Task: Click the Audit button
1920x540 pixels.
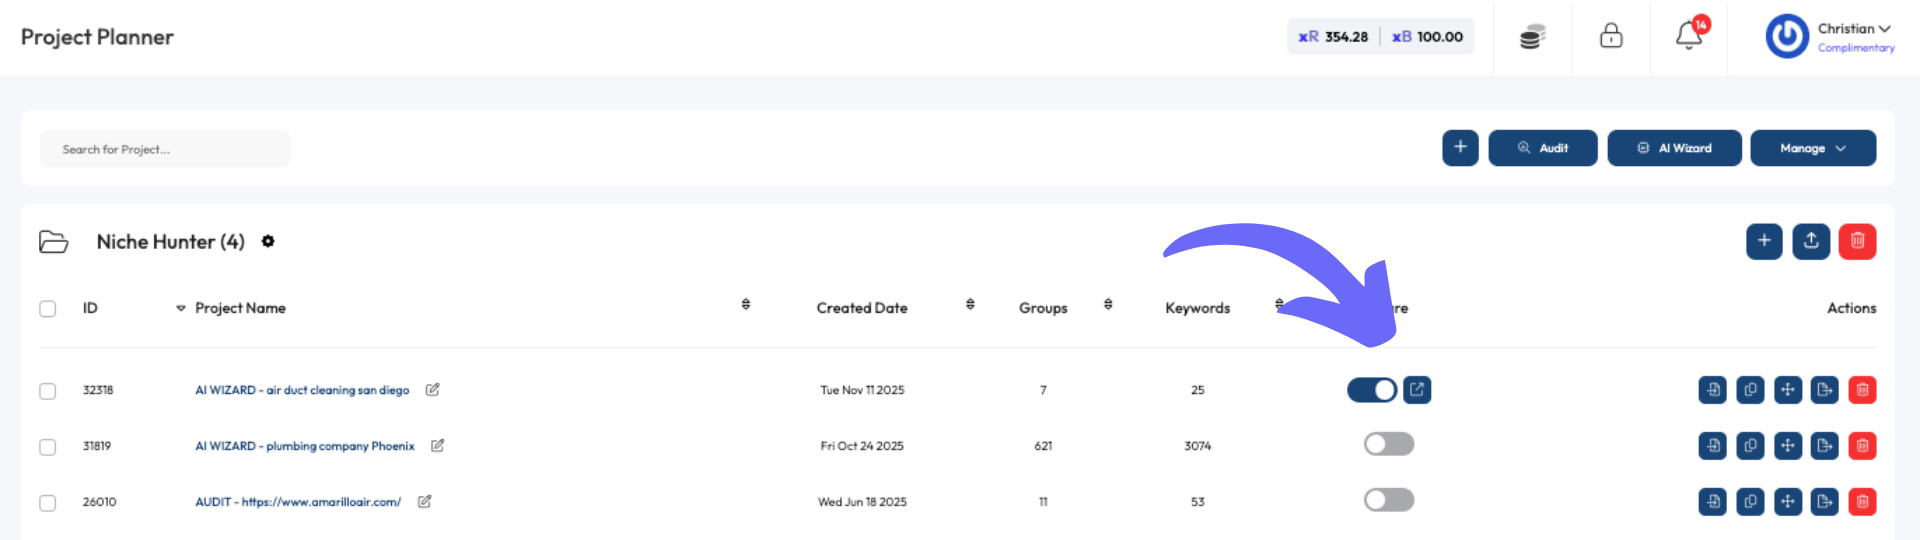Action: tap(1542, 148)
